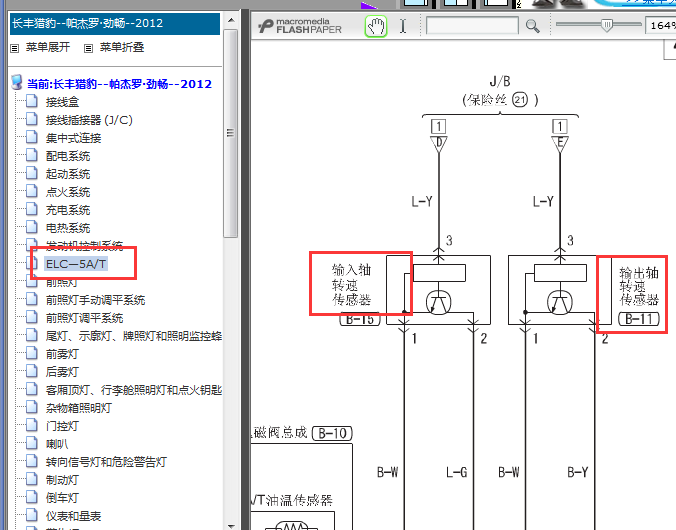The image size is (676, 530).
Task: Click page icon next to 仪表和量表
Action: coord(31,515)
